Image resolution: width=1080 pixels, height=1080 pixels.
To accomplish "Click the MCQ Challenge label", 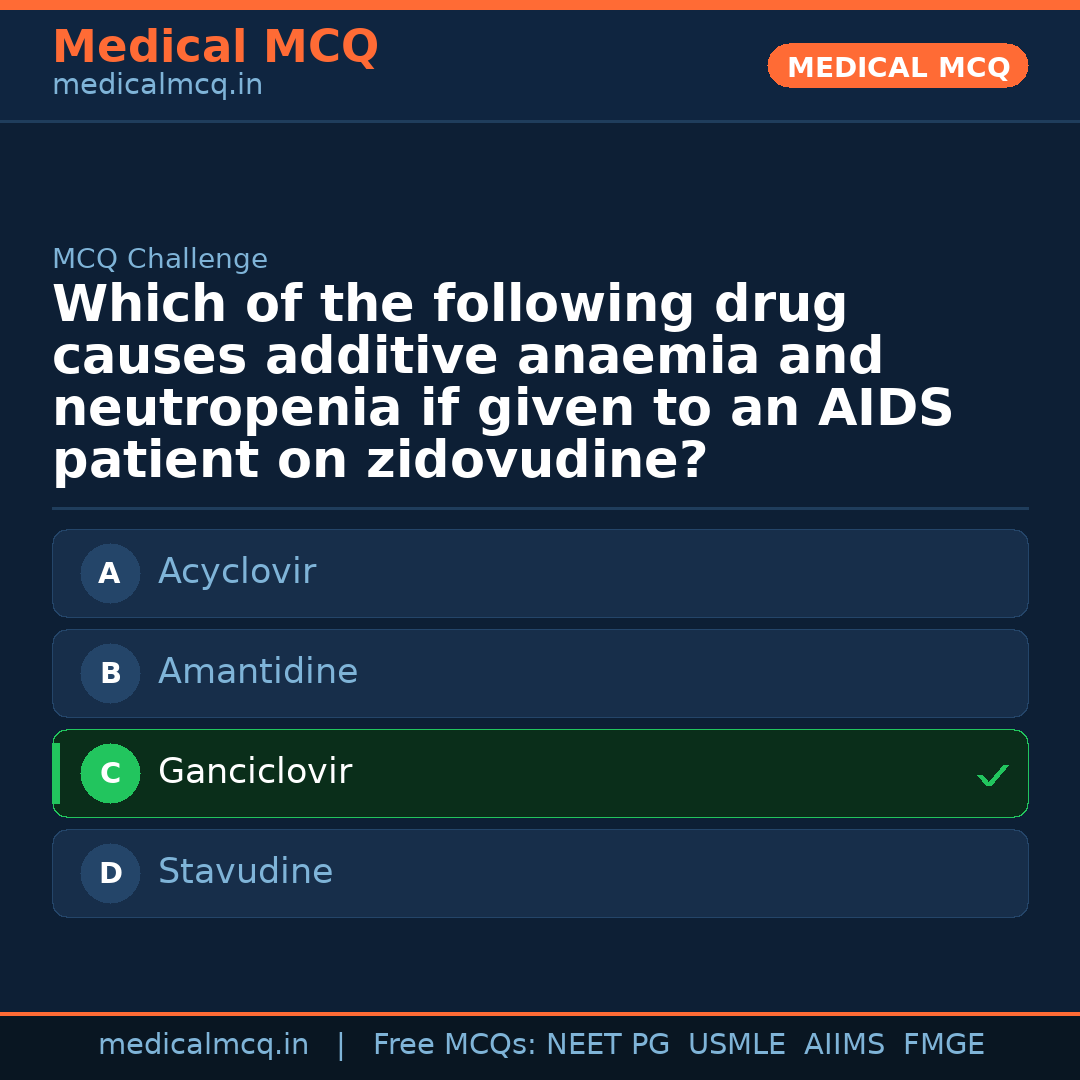I will click(160, 260).
